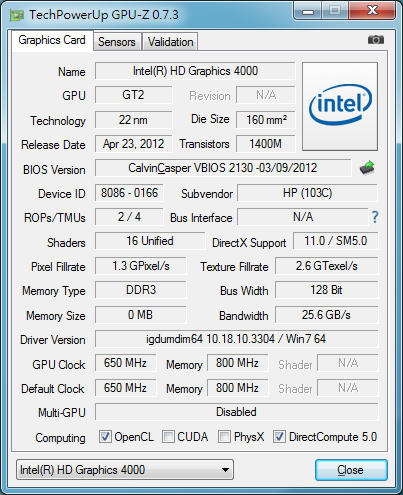This screenshot has height=495, width=403.
Task: Click the GPU field showing GT2
Action: coord(134,95)
